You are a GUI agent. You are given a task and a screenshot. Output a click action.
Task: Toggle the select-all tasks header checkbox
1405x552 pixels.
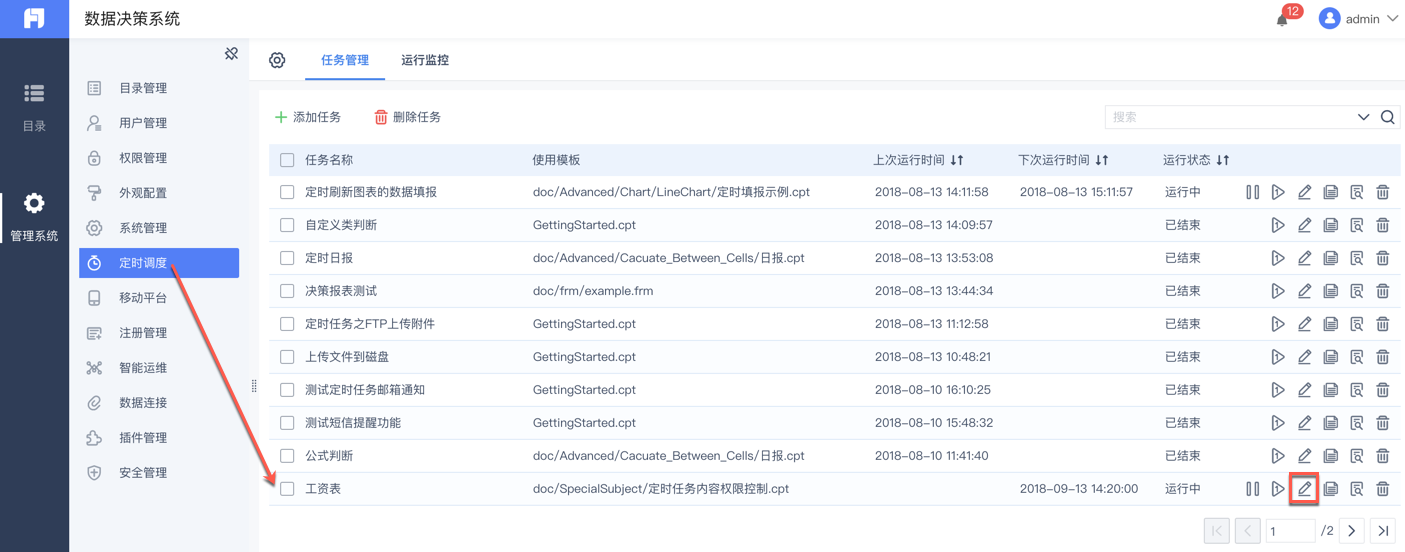287,160
